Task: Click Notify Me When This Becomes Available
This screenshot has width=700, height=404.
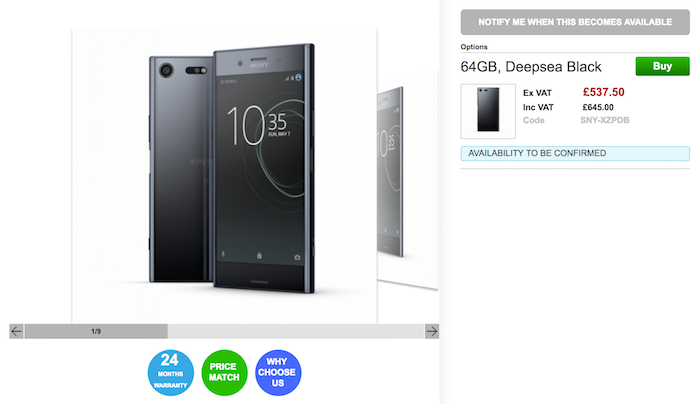Action: 575,22
